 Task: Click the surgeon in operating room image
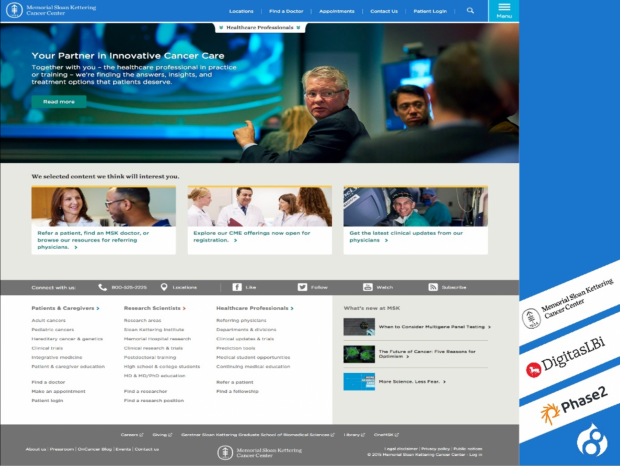(x=416, y=207)
